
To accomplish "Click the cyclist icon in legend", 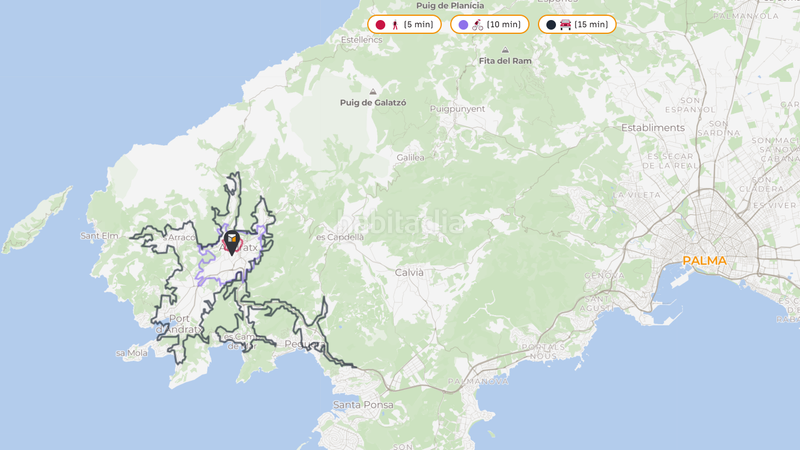I will point(477,24).
